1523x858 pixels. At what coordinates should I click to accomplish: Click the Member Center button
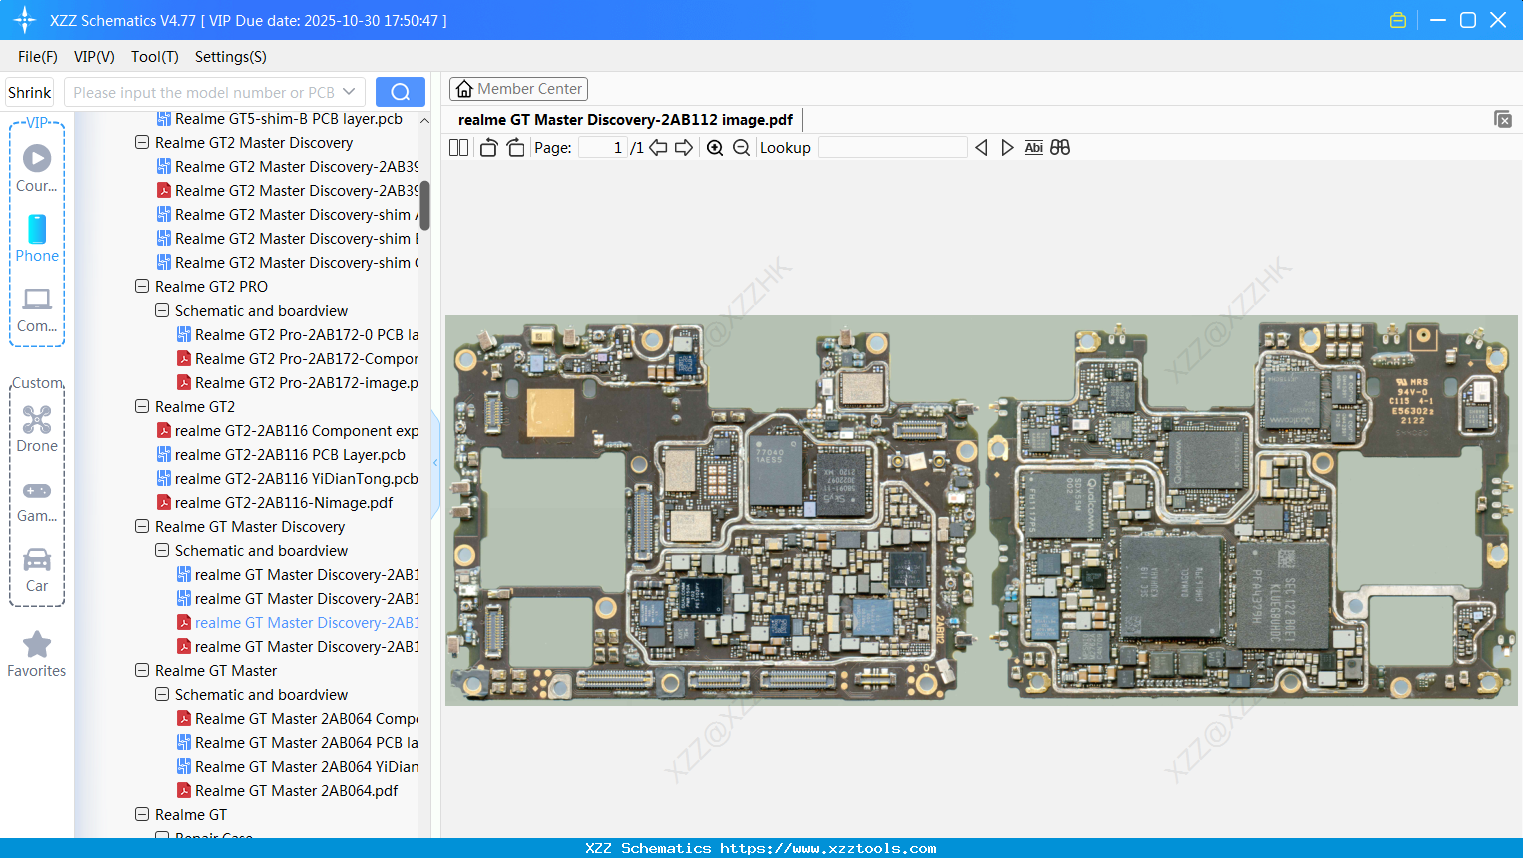[x=518, y=89]
